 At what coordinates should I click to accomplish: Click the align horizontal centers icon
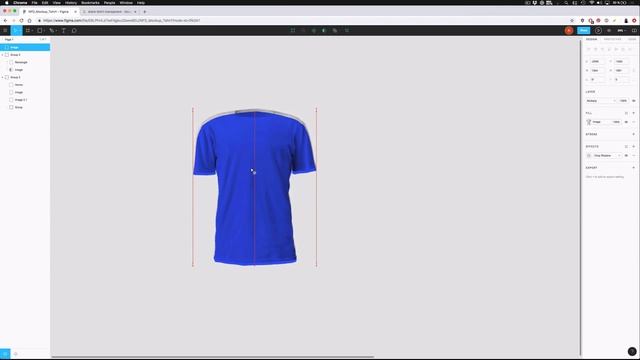(596, 49)
